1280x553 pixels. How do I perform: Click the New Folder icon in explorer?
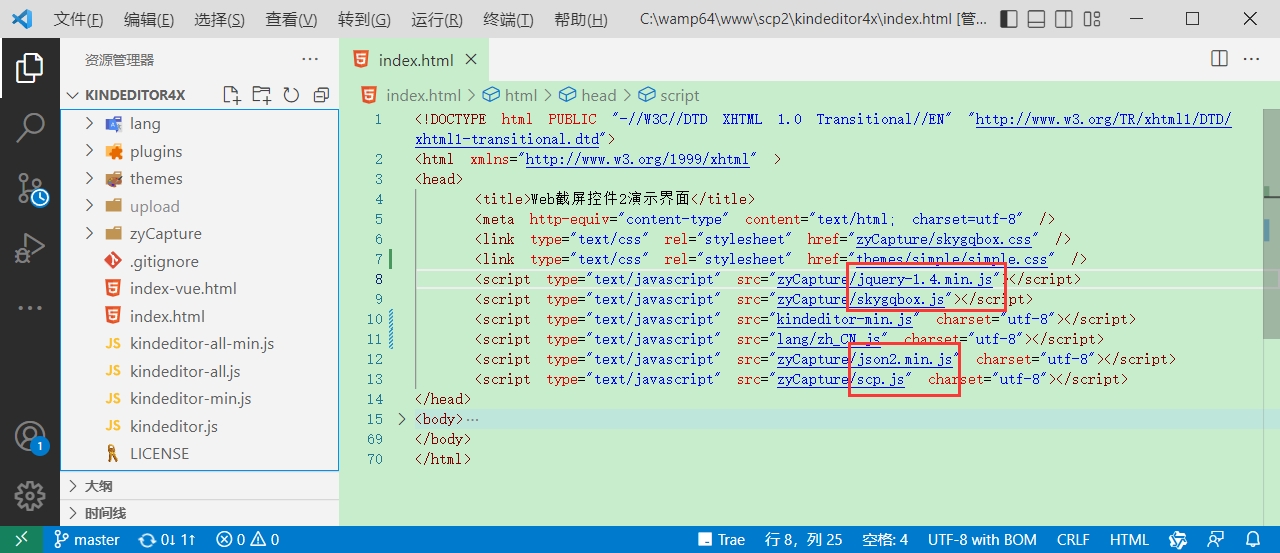[262, 95]
